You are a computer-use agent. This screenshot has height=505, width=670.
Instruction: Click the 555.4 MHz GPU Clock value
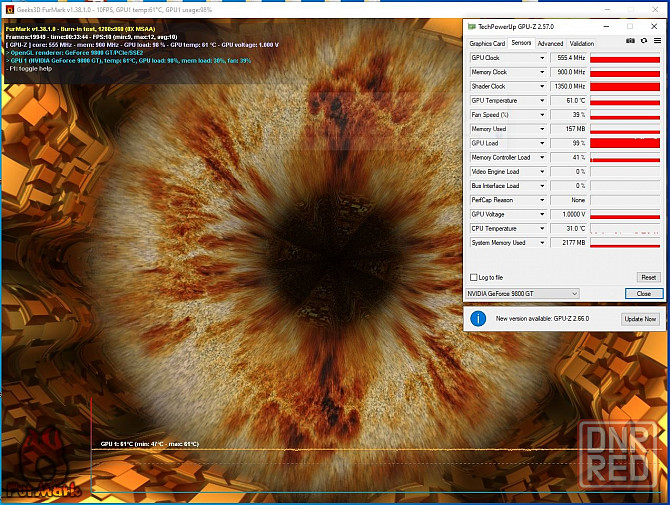point(569,58)
